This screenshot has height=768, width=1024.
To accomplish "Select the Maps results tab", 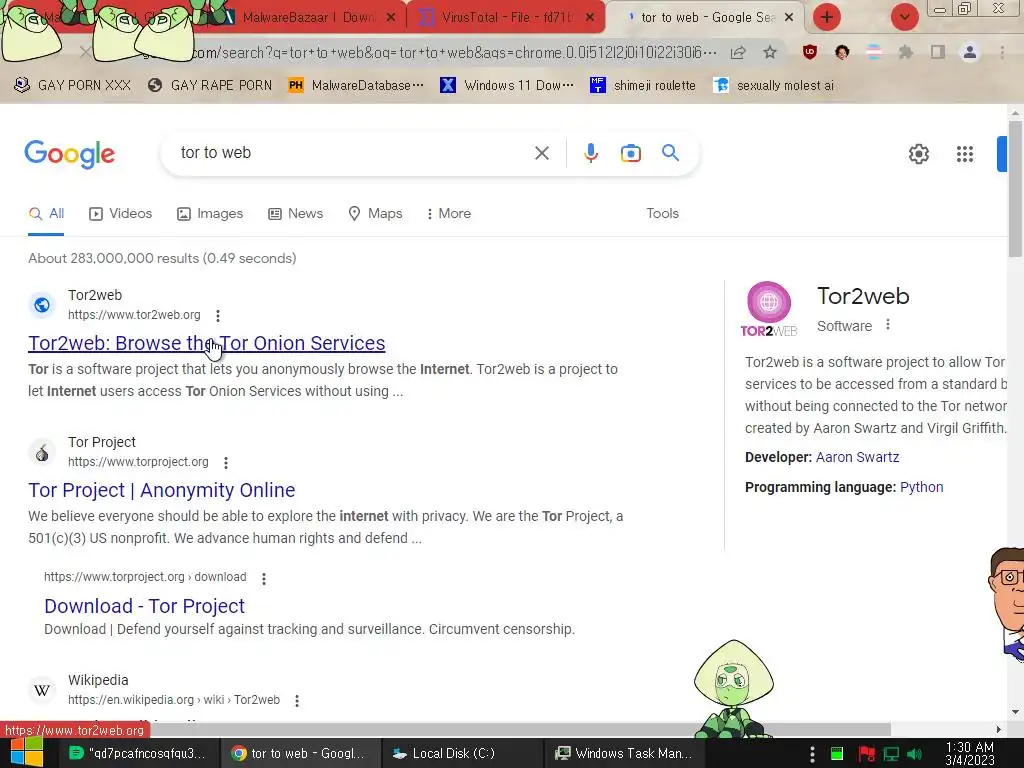I will click(375, 214).
